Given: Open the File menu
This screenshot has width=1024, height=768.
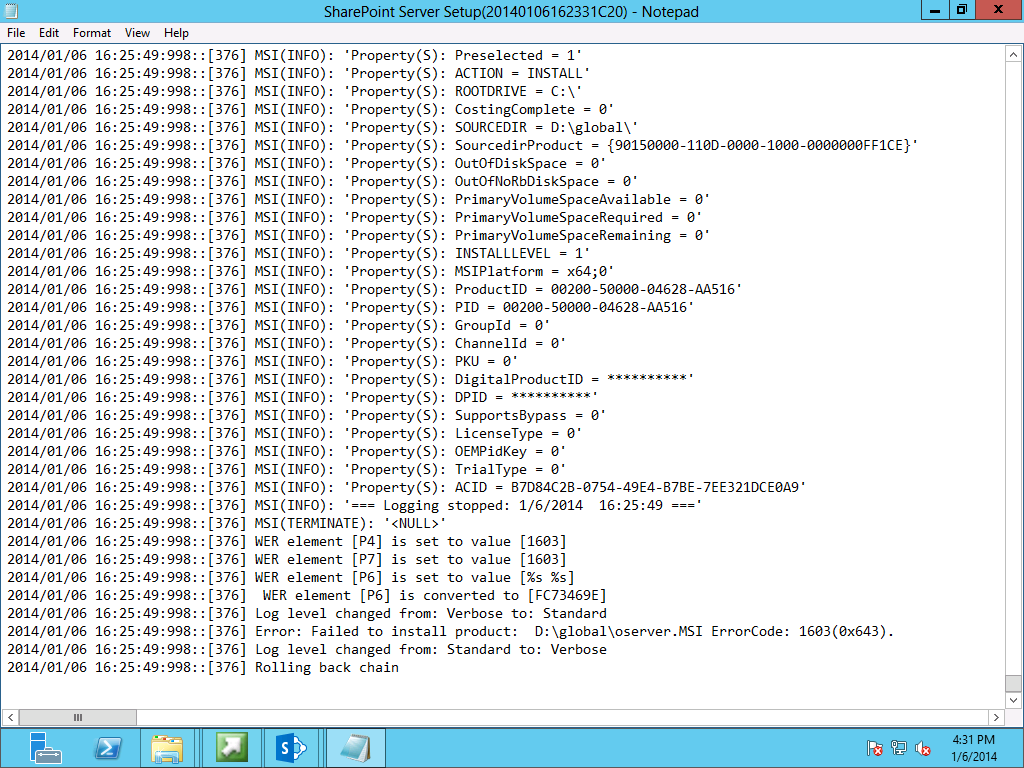Looking at the screenshot, I should 16,32.
